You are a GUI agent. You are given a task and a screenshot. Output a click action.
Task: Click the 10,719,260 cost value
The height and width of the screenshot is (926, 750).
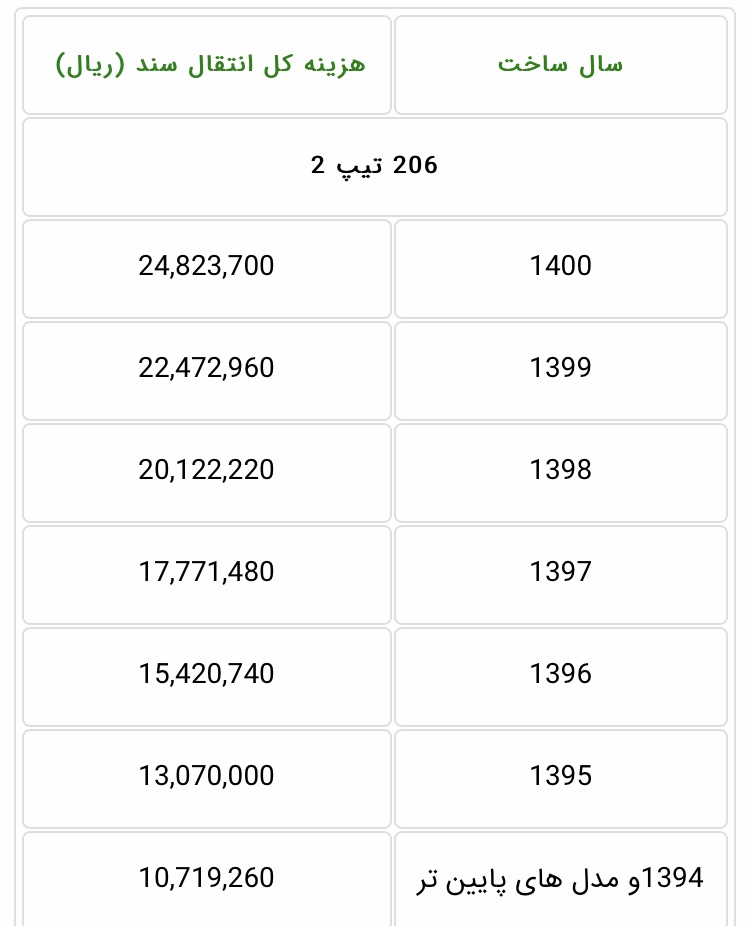206,878
